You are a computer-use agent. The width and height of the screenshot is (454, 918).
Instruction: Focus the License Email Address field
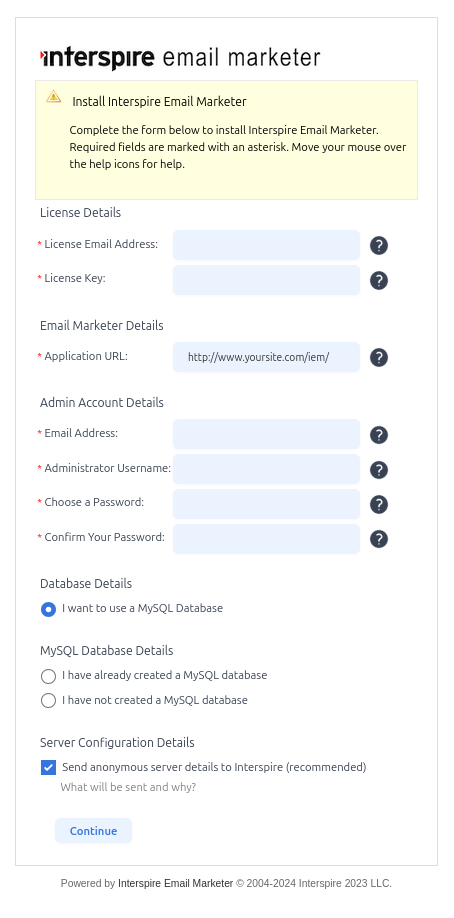(x=266, y=245)
